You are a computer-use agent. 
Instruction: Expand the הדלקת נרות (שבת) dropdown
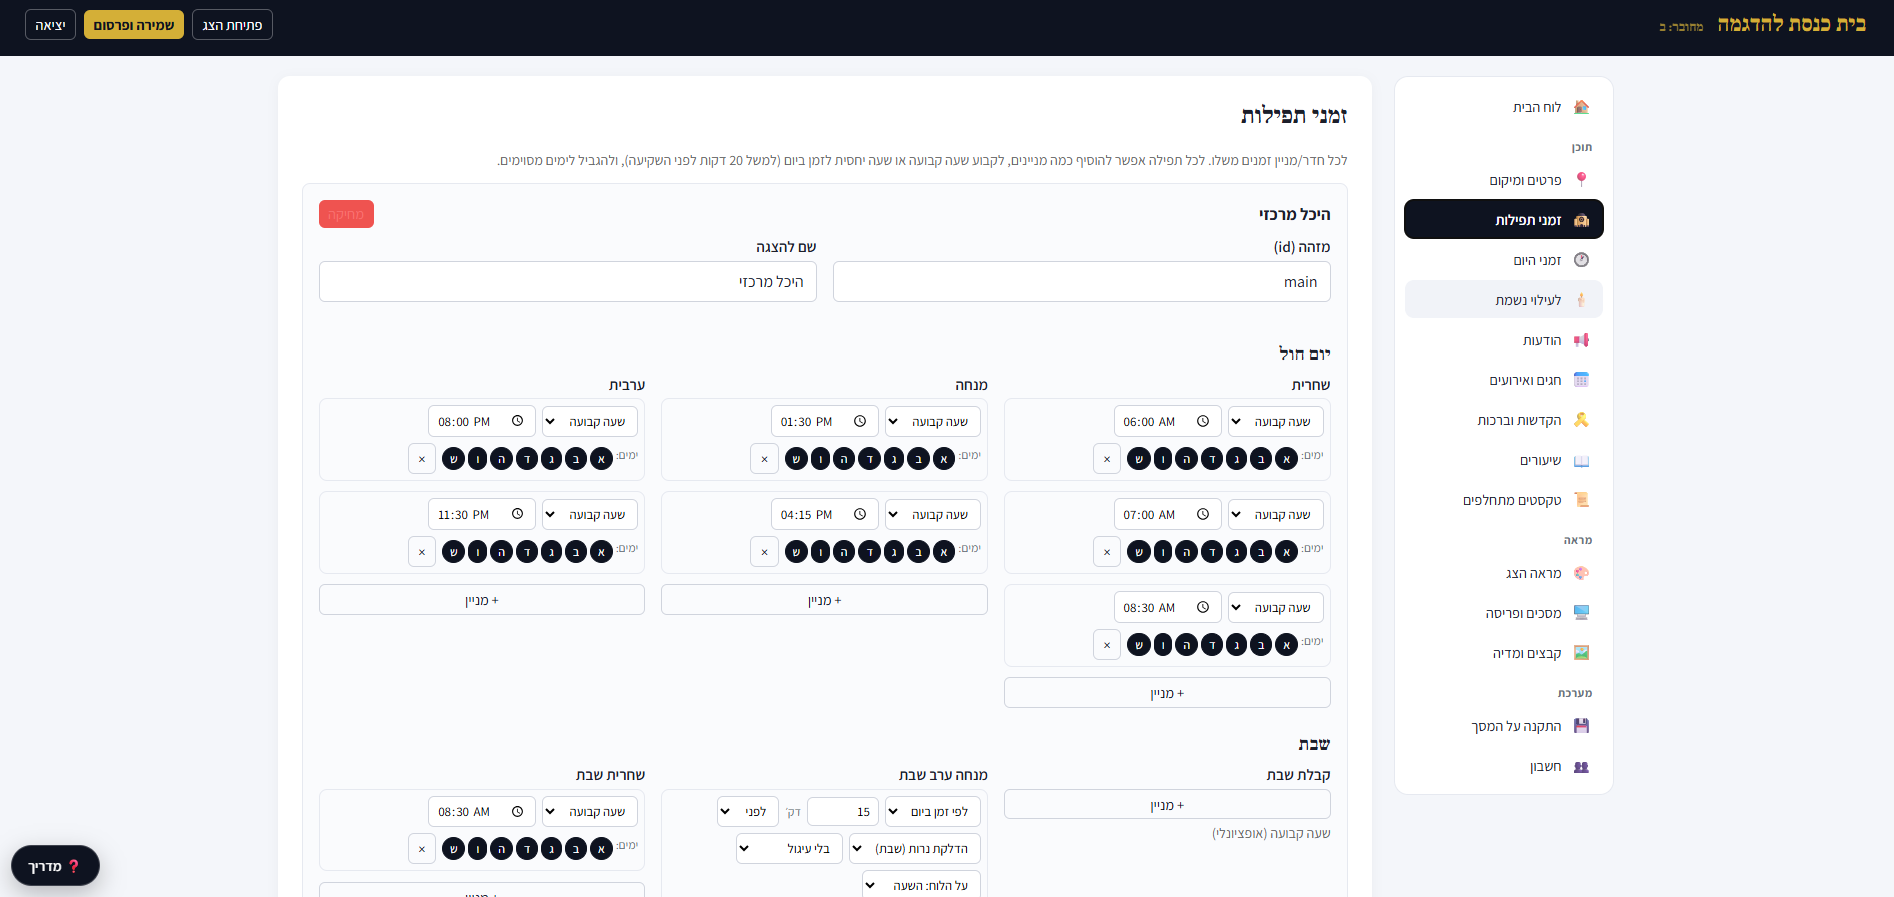[x=915, y=848]
